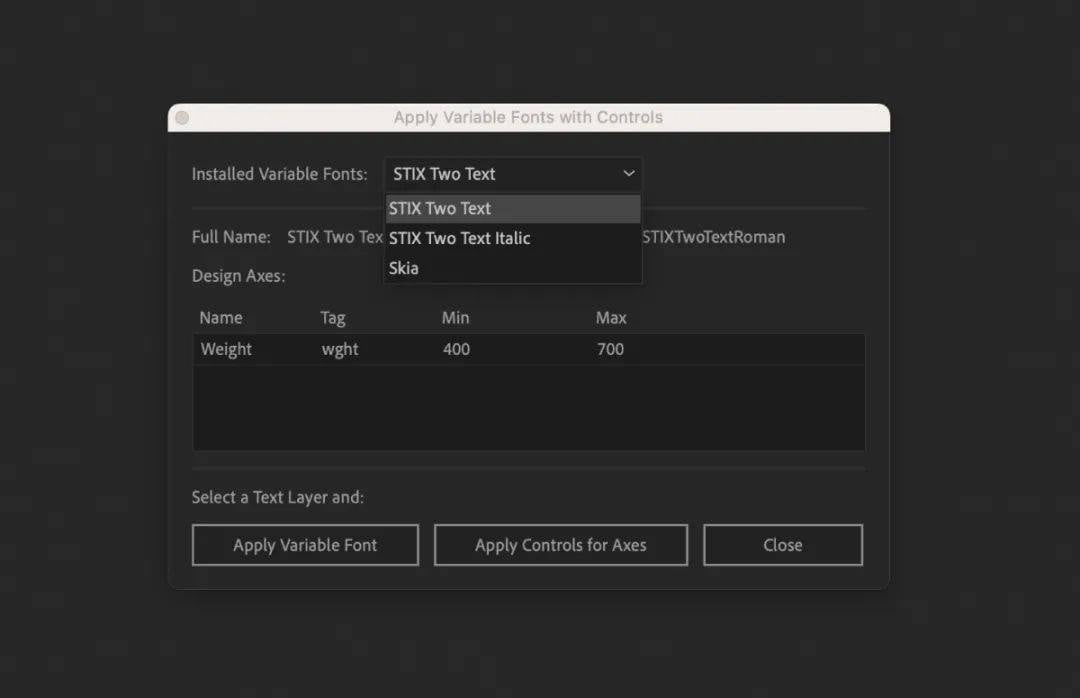1080x698 pixels.
Task: Select the Weight row in Design Axes
Action: pos(528,349)
